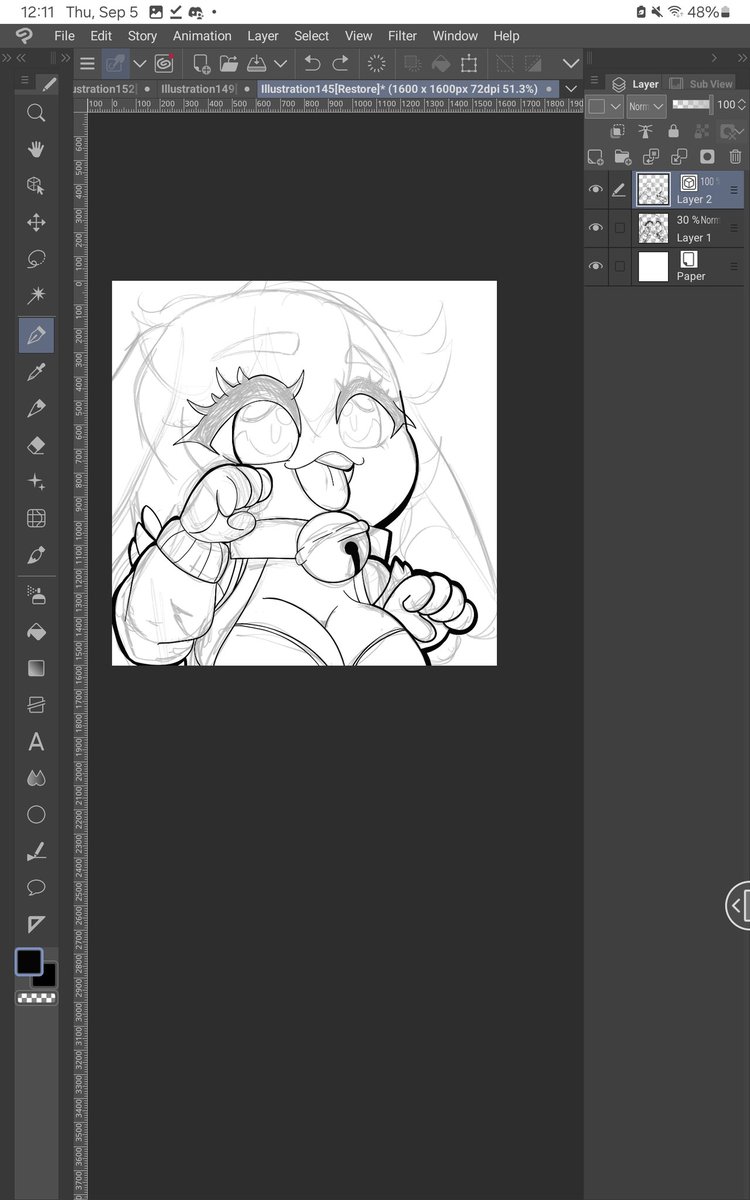Hide Layer 1 using eye icon

[596, 227]
